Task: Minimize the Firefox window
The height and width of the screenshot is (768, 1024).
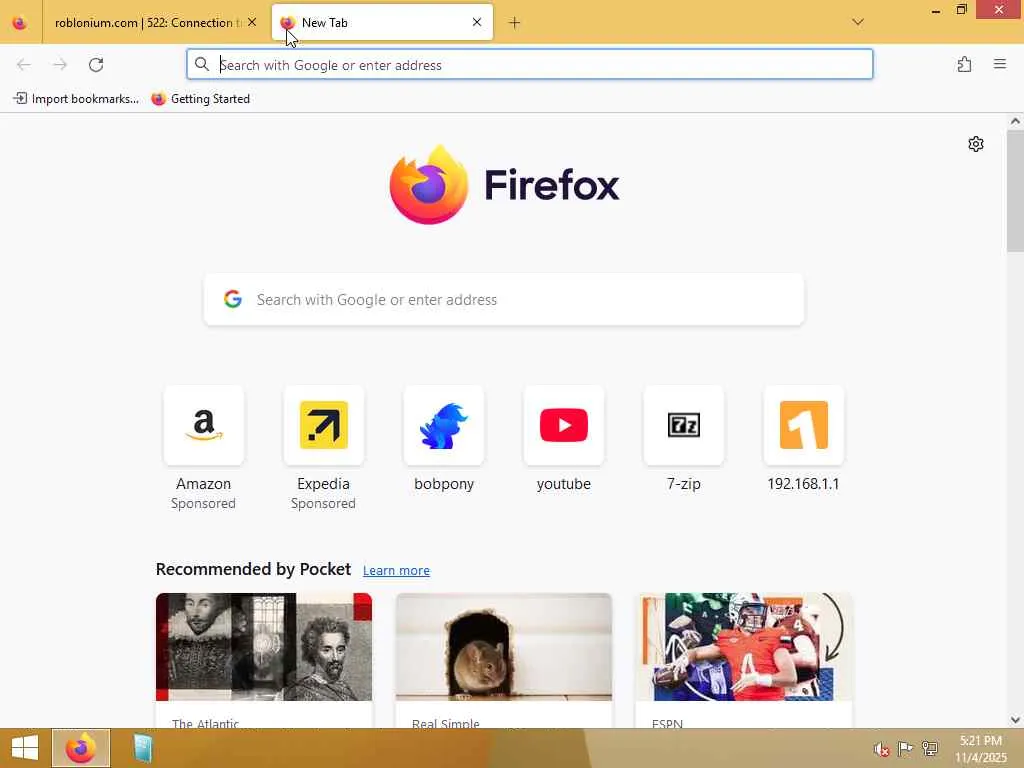Action: click(x=936, y=10)
